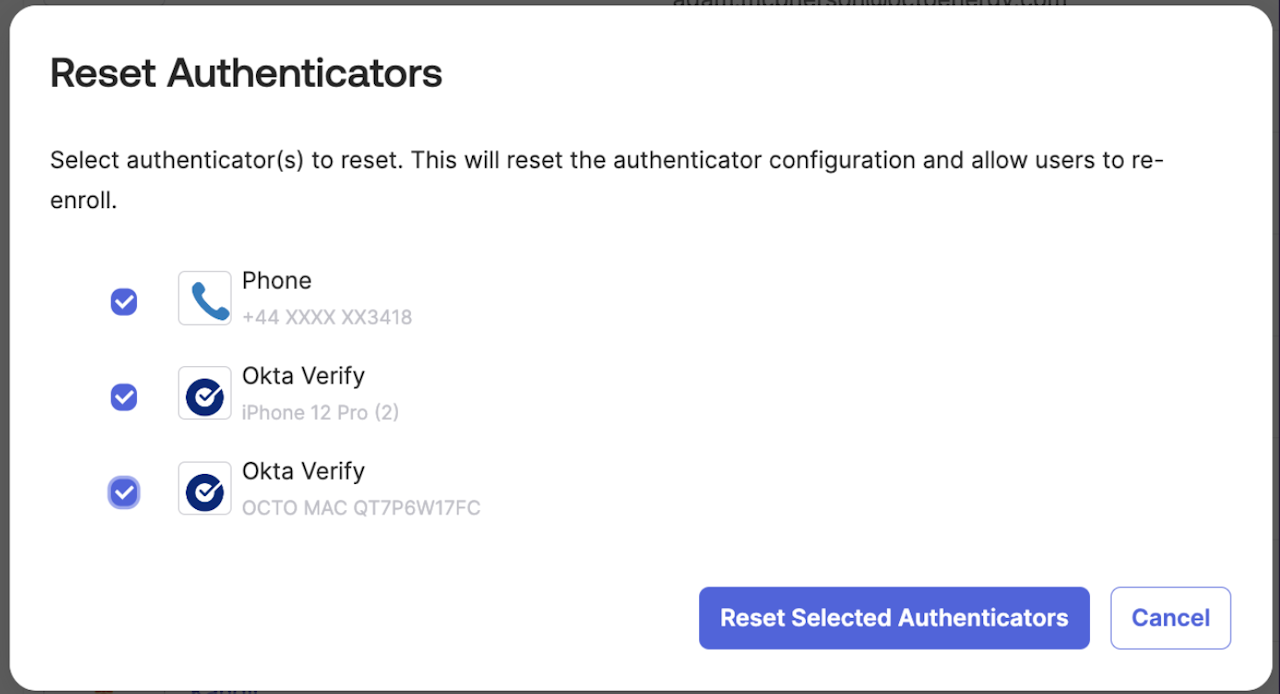
Task: Click the blue Phone handset icon
Action: coord(205,298)
